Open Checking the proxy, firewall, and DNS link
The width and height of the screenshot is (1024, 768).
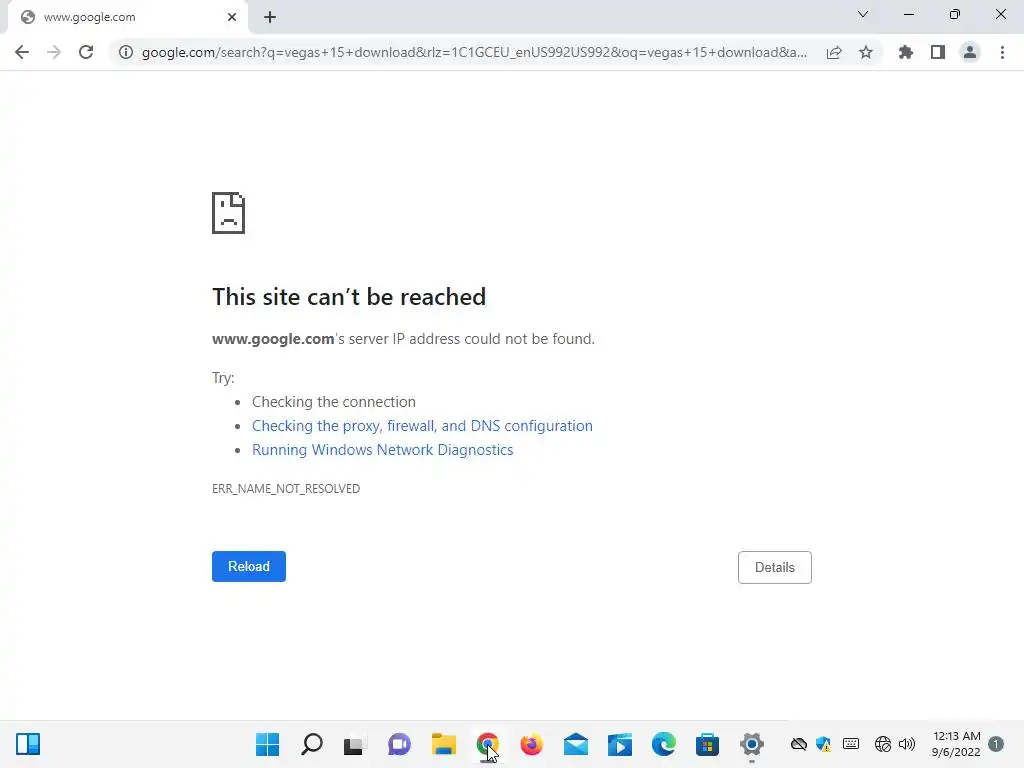pyautogui.click(x=423, y=426)
